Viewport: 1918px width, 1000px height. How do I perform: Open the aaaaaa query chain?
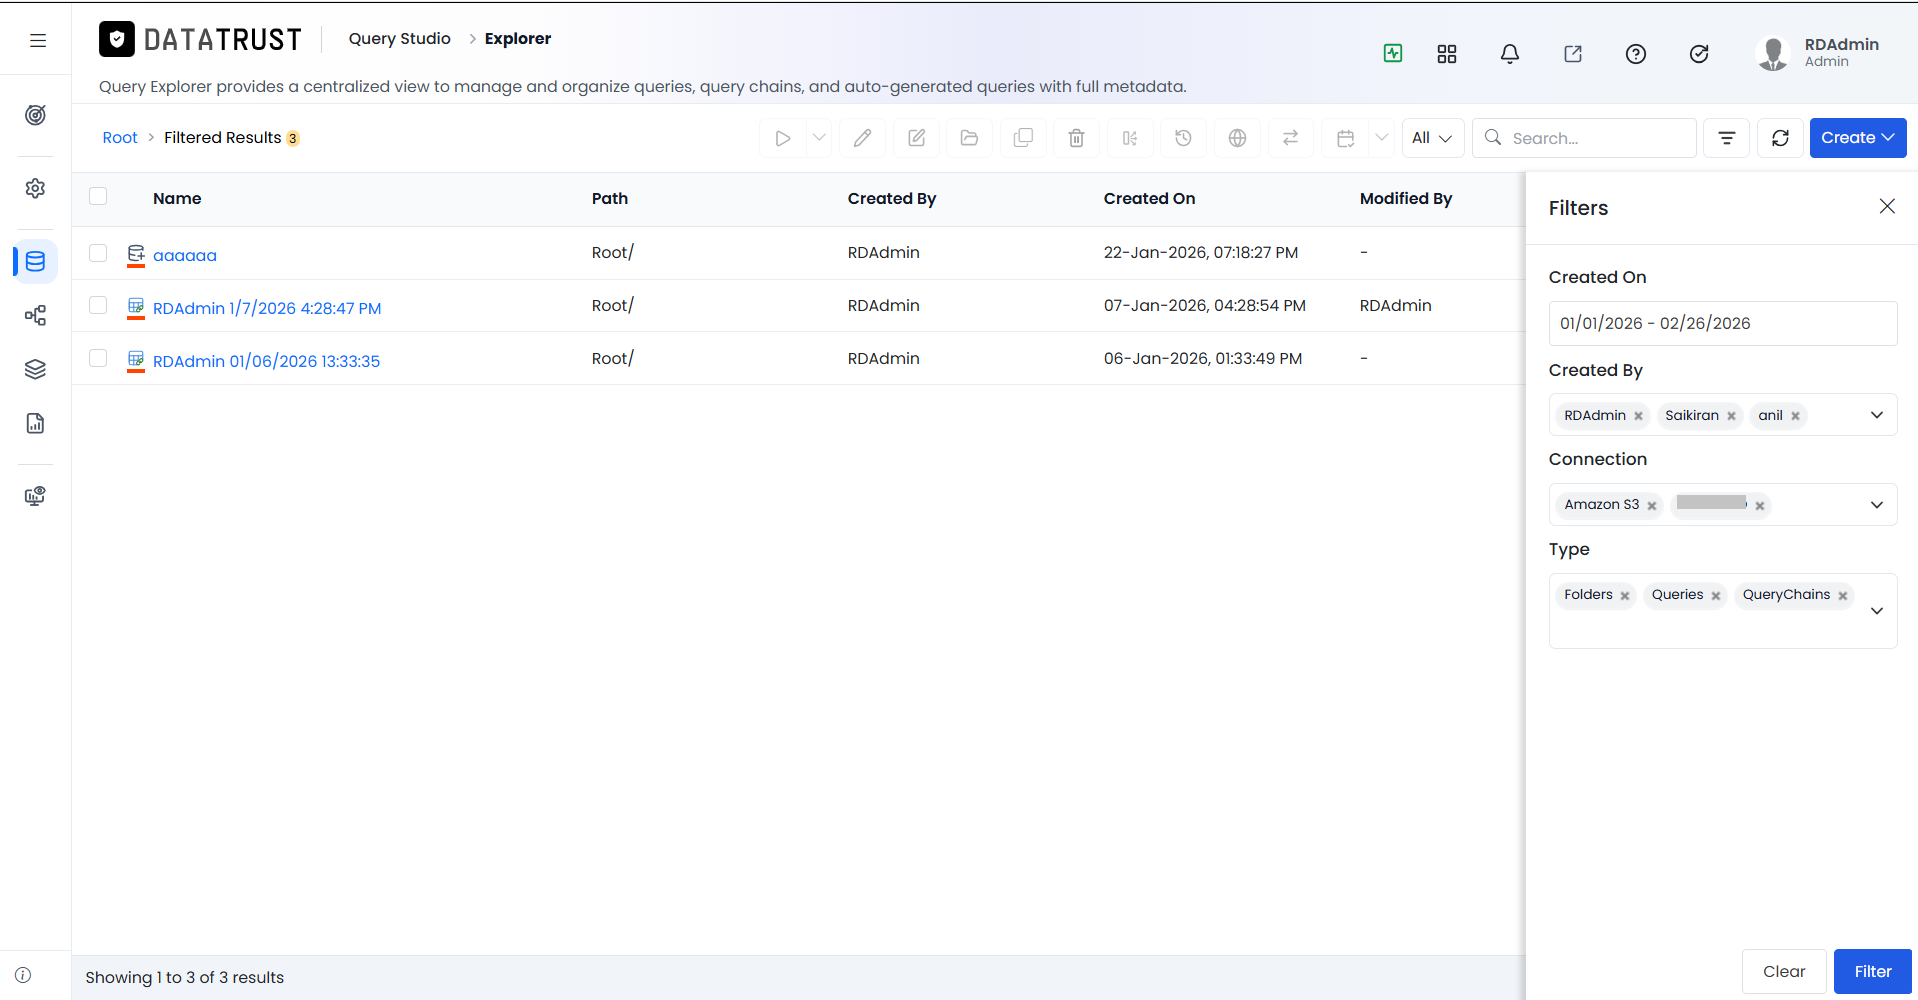pyautogui.click(x=185, y=255)
